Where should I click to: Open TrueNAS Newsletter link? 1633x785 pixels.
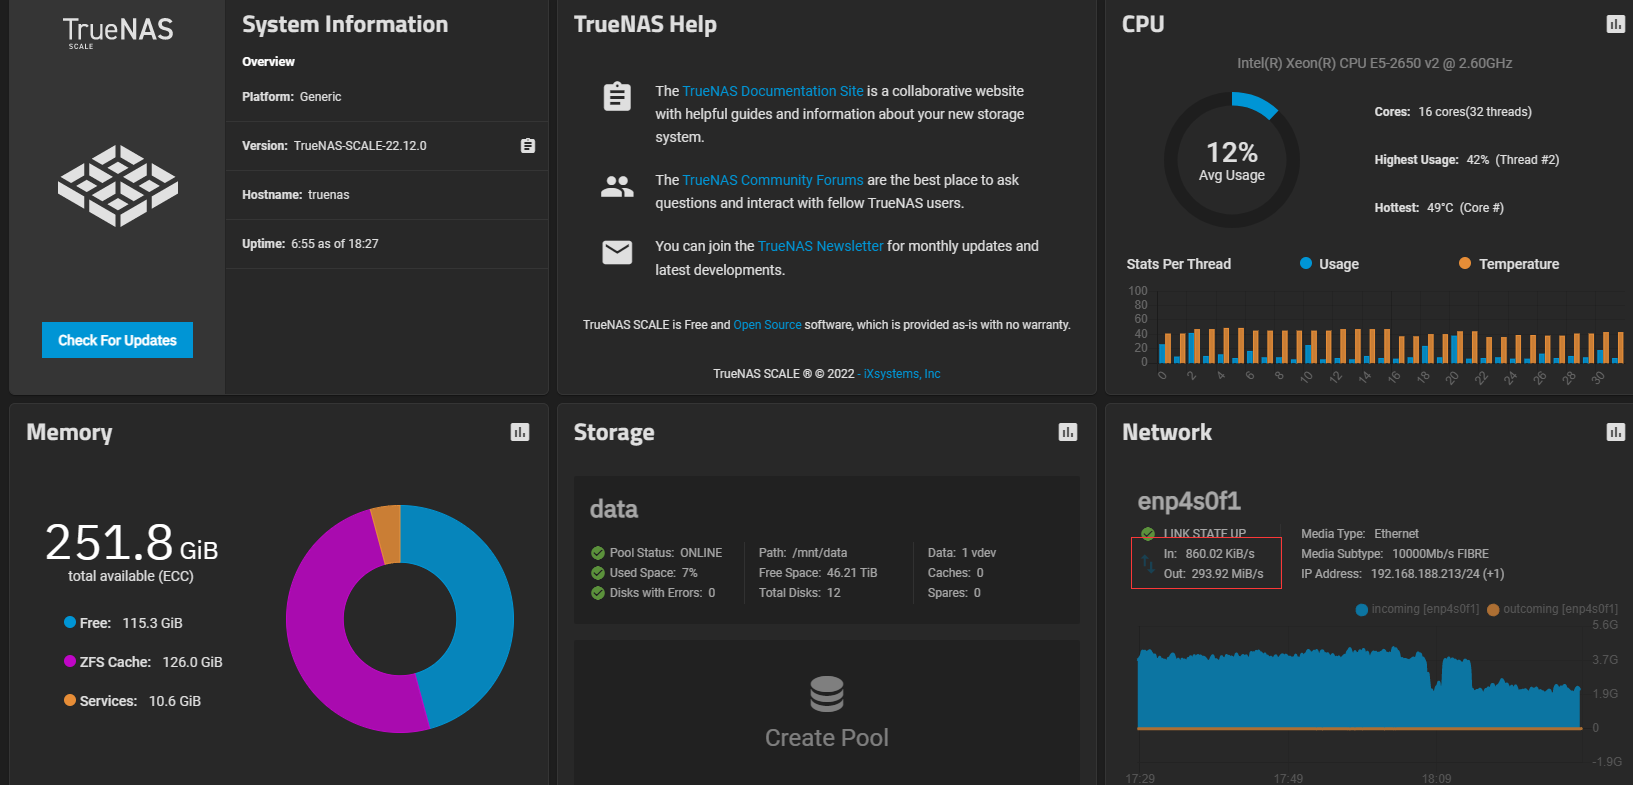click(x=821, y=246)
